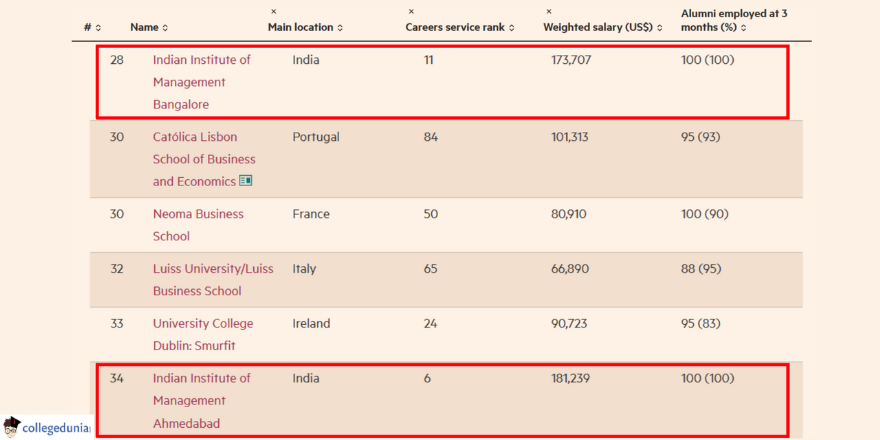Click rank number 28
The height and width of the screenshot is (440, 880).
pyautogui.click(x=117, y=60)
